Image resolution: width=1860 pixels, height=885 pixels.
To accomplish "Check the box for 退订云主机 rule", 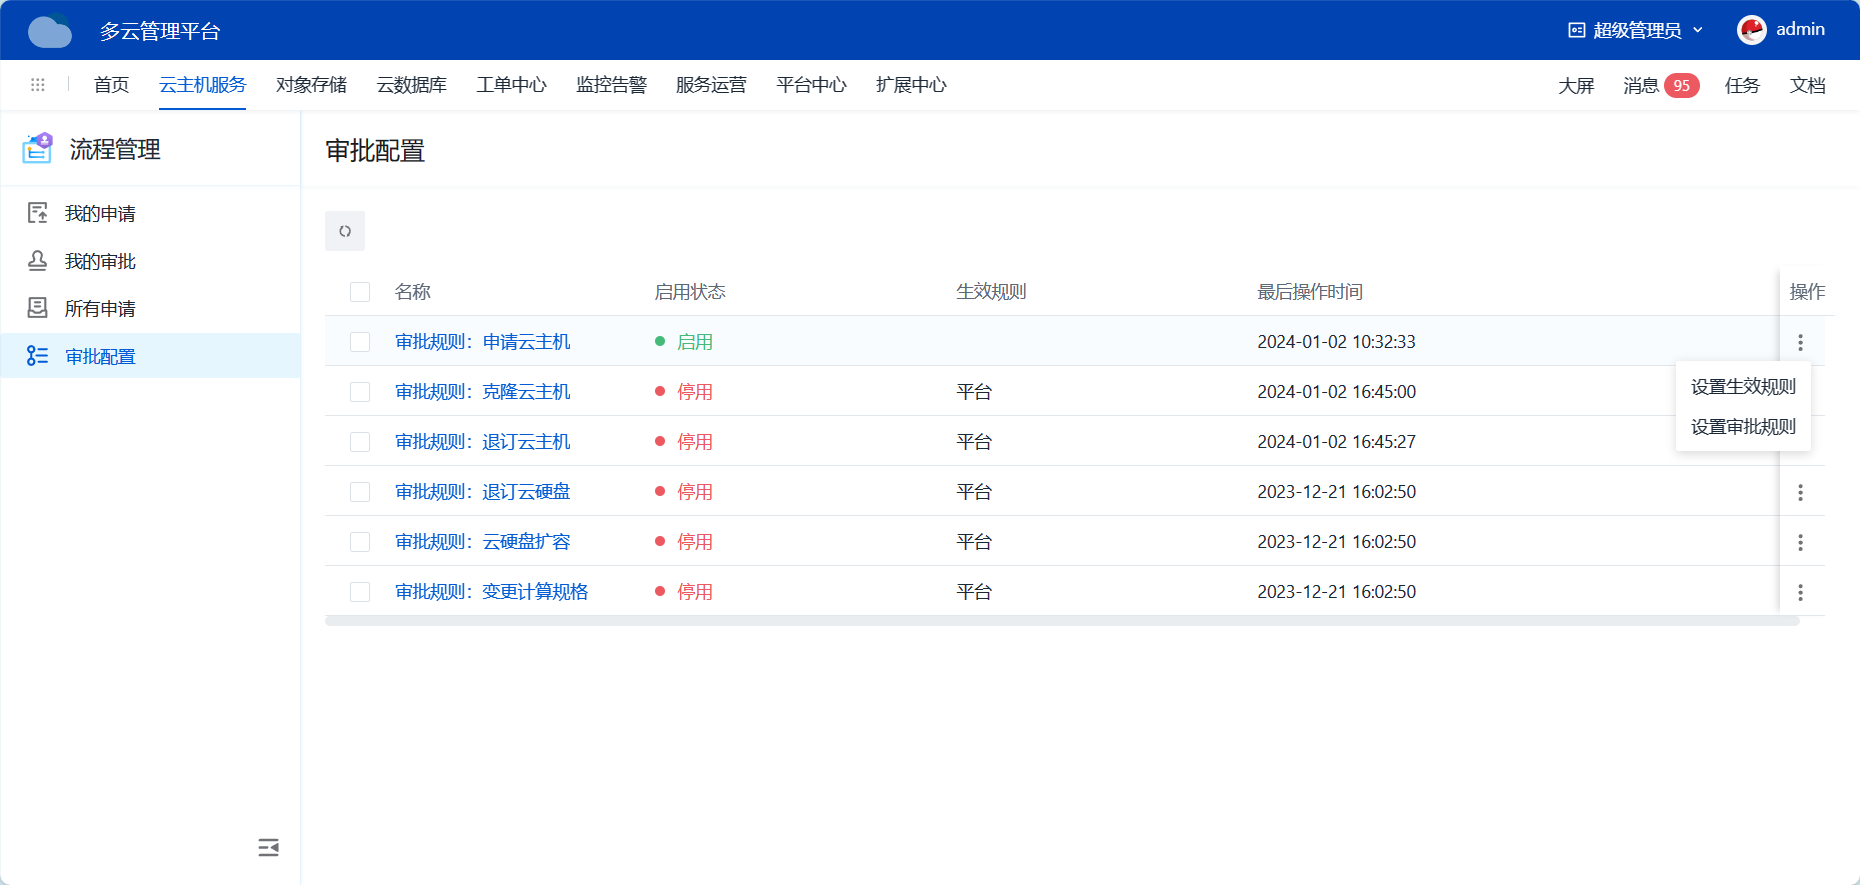I will (x=360, y=442).
